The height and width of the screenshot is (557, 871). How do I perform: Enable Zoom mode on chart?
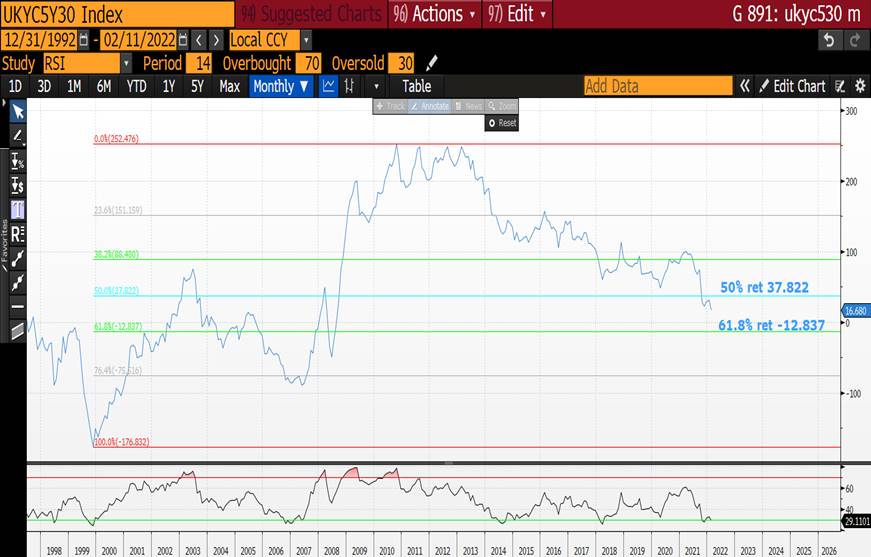[x=502, y=106]
